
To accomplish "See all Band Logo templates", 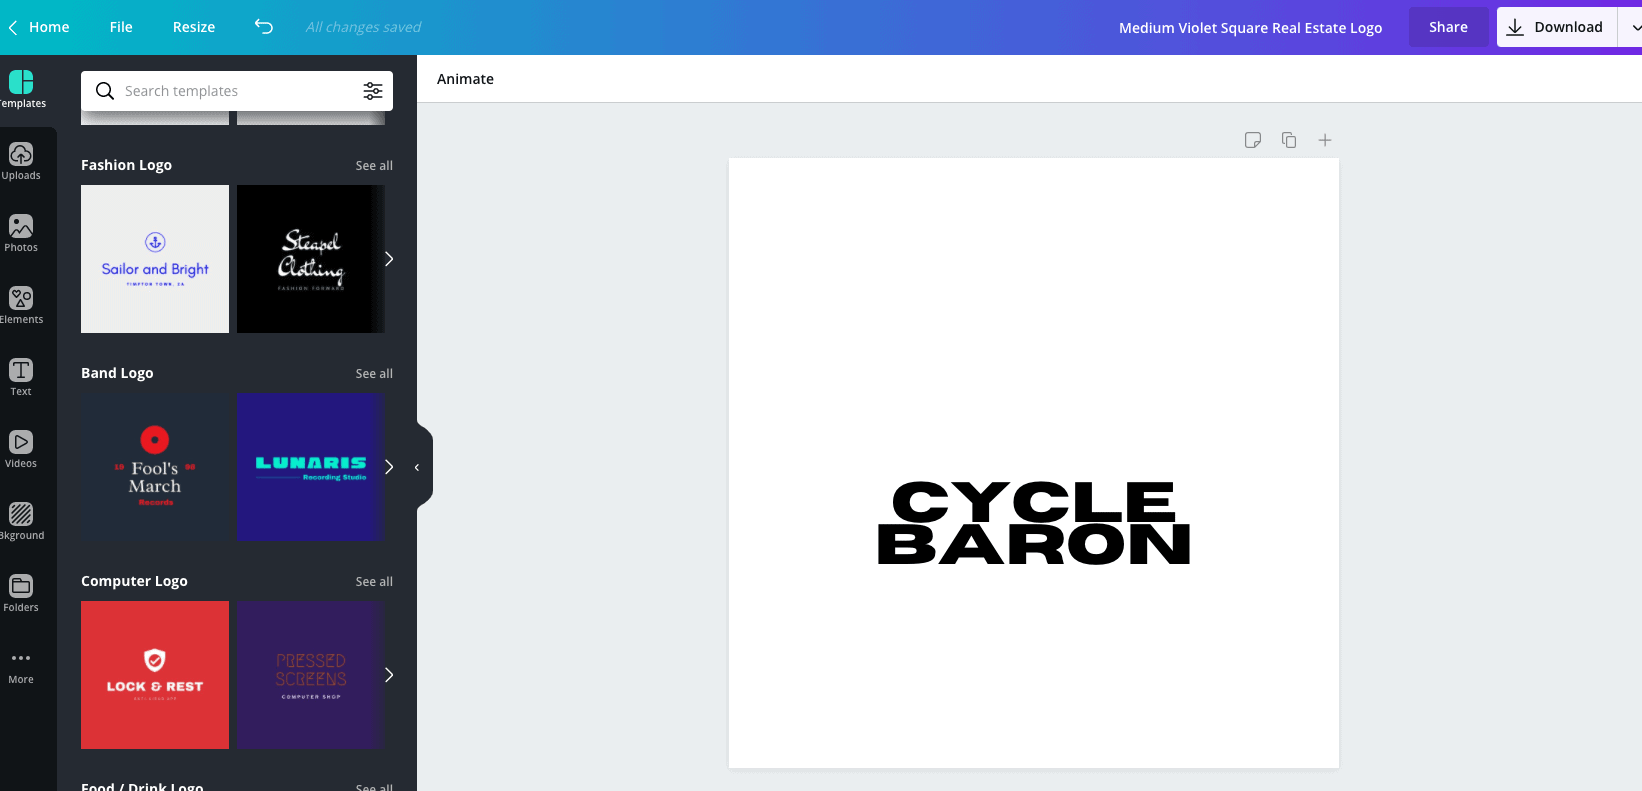I will pos(374,374).
